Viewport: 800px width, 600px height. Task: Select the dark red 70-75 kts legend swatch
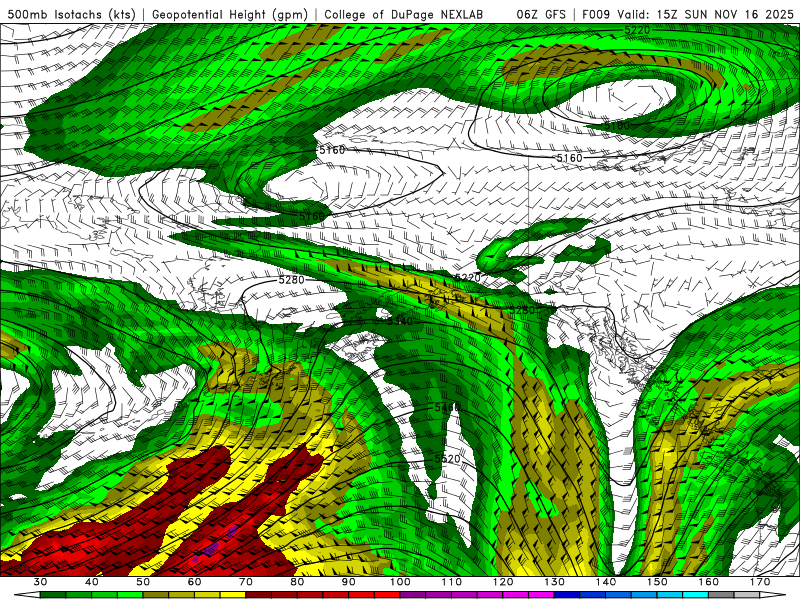click(x=259, y=595)
